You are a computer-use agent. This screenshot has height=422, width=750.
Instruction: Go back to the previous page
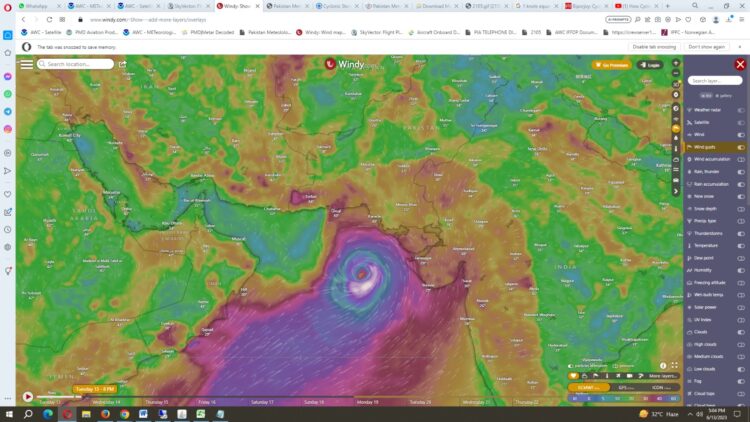[x=23, y=20]
